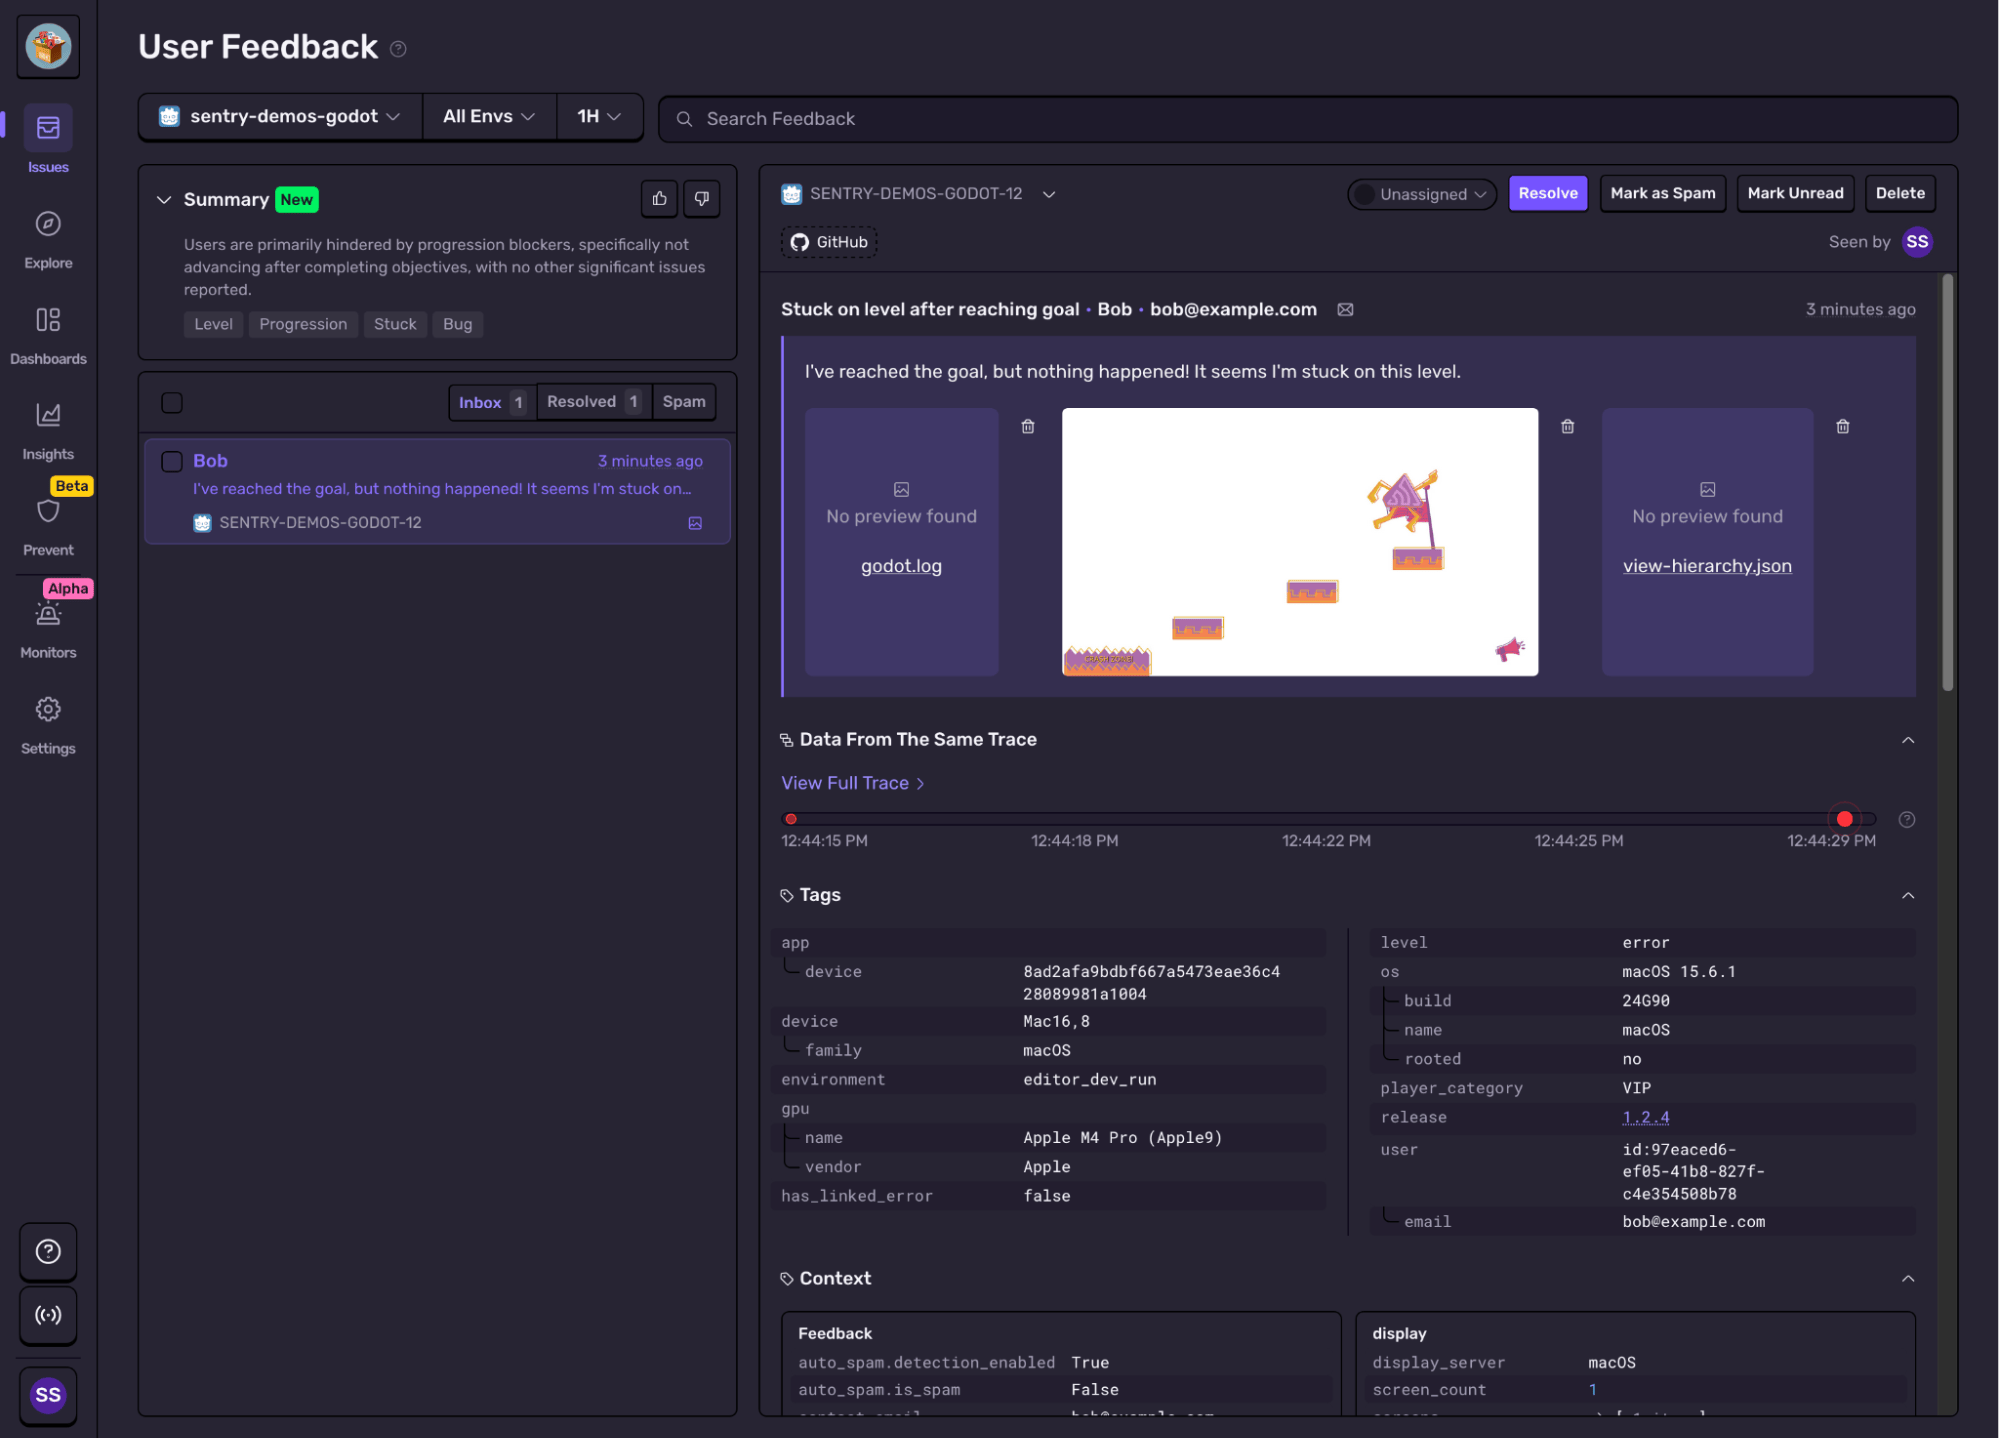Click the envelope icon next to bob@example.com
Viewport: 1999px width, 1438px height.
tap(1344, 310)
